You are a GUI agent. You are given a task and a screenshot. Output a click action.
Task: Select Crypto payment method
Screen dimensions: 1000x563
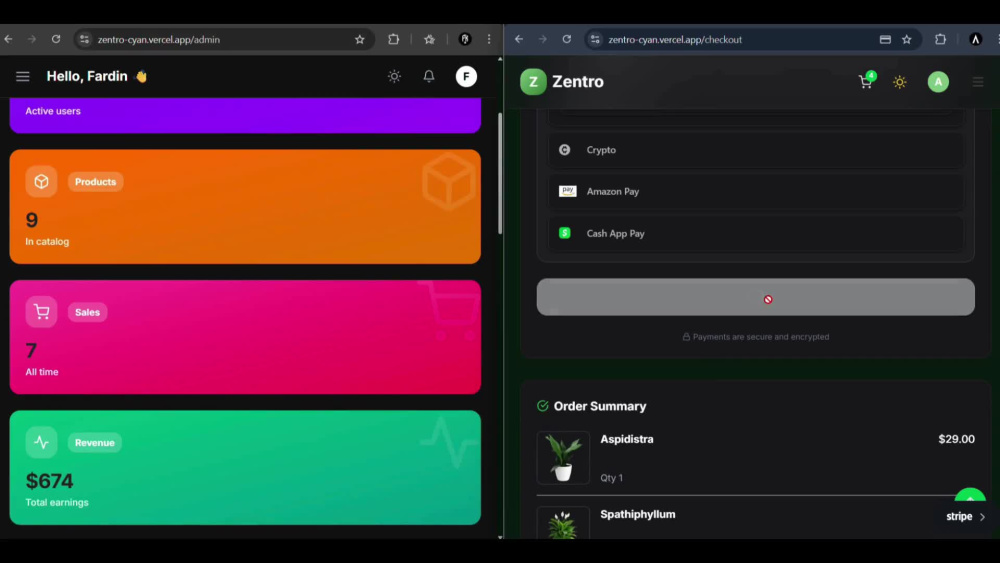(756, 150)
